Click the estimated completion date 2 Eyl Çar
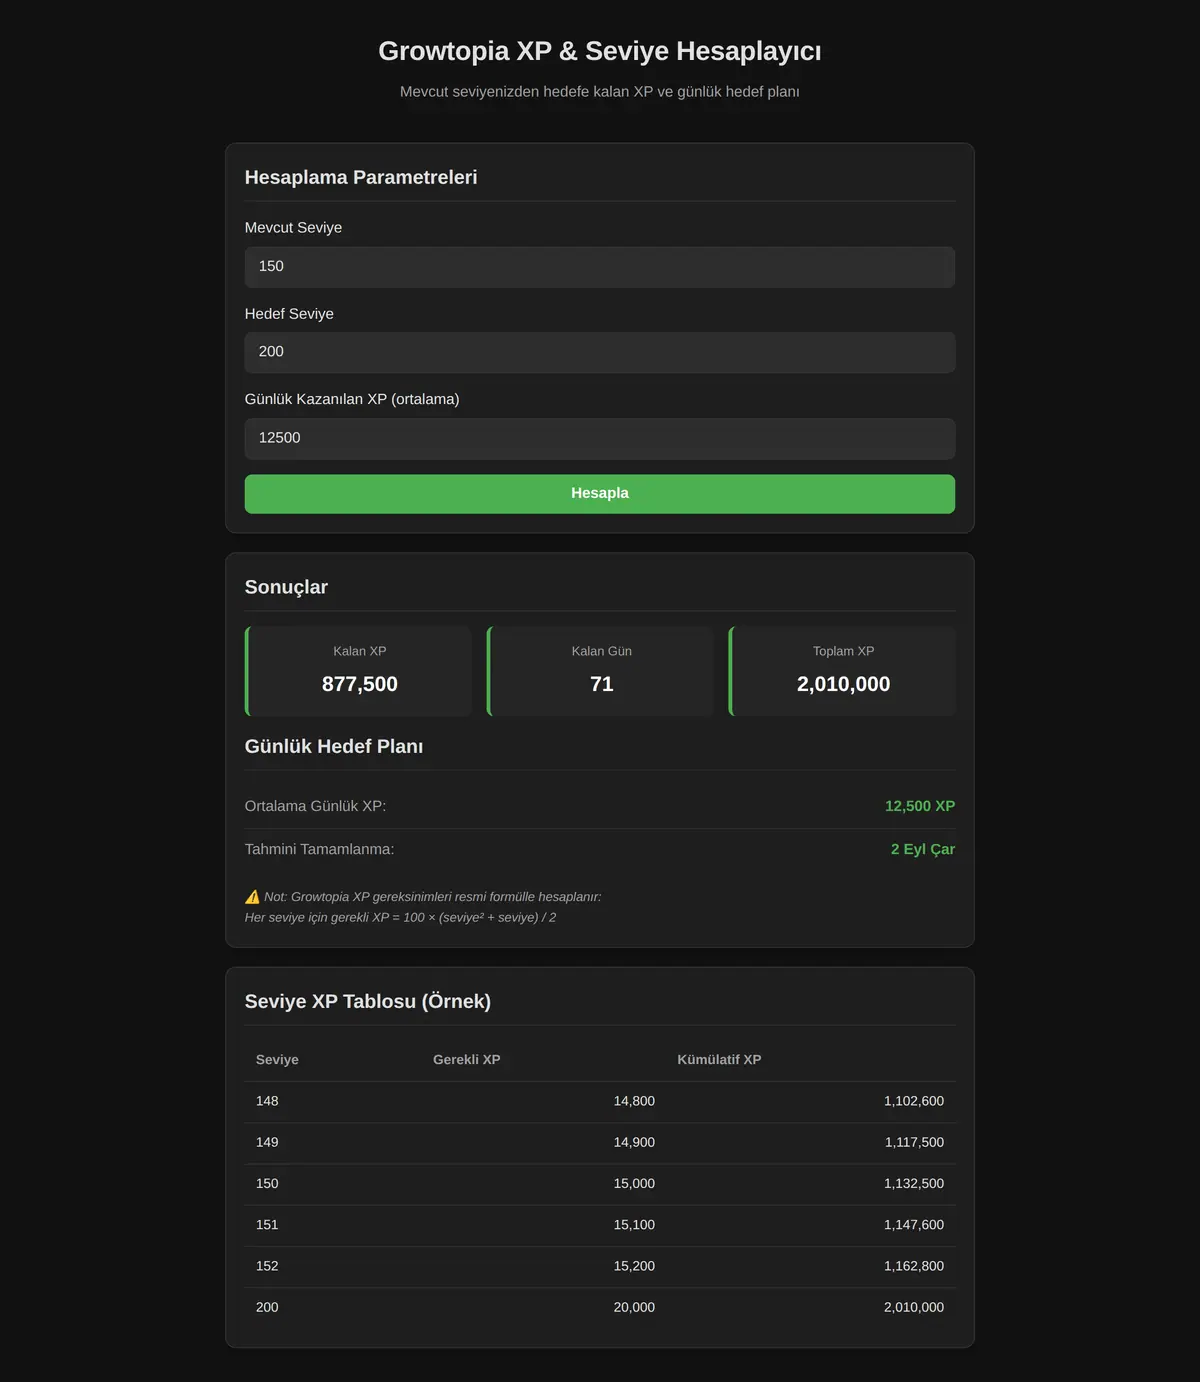The width and height of the screenshot is (1200, 1382). [x=923, y=849]
